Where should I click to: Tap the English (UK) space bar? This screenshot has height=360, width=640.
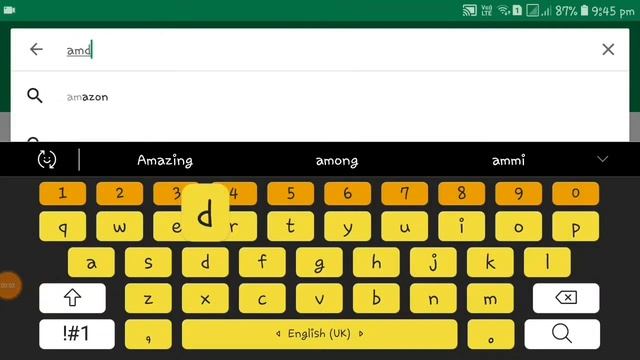(x=320, y=334)
